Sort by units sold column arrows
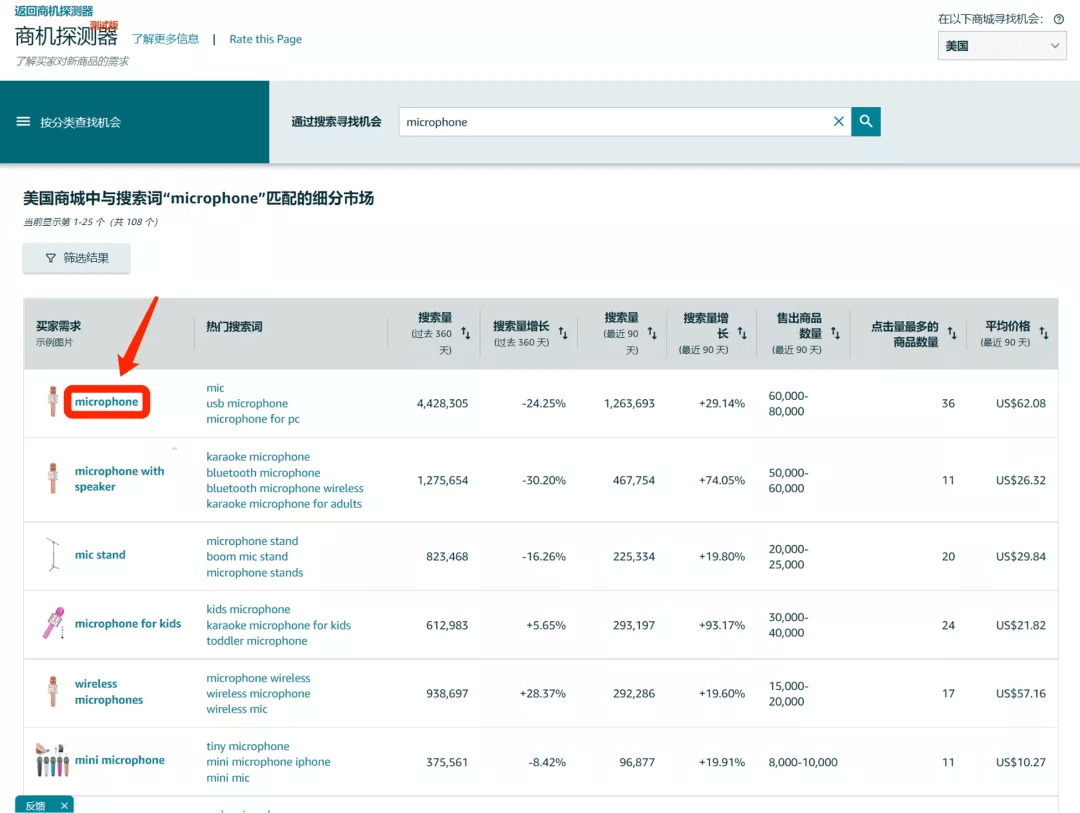This screenshot has width=1080, height=813. point(835,333)
